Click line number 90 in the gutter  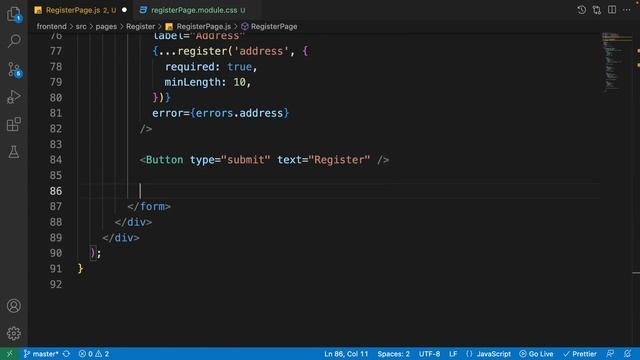click(56, 253)
